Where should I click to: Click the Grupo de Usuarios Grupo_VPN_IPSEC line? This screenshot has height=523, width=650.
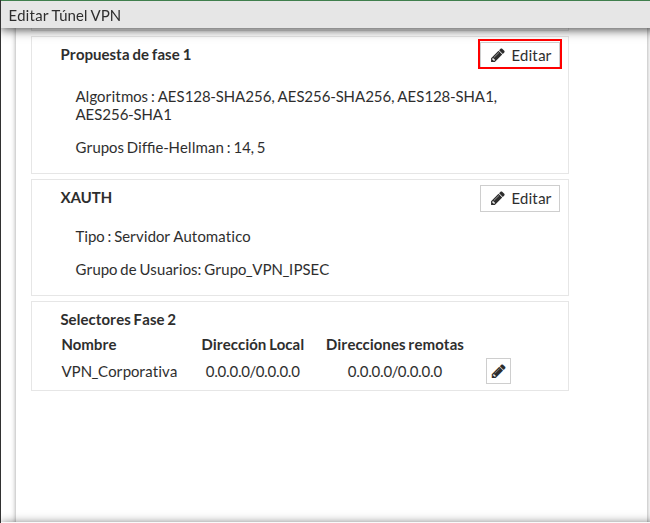point(202,270)
